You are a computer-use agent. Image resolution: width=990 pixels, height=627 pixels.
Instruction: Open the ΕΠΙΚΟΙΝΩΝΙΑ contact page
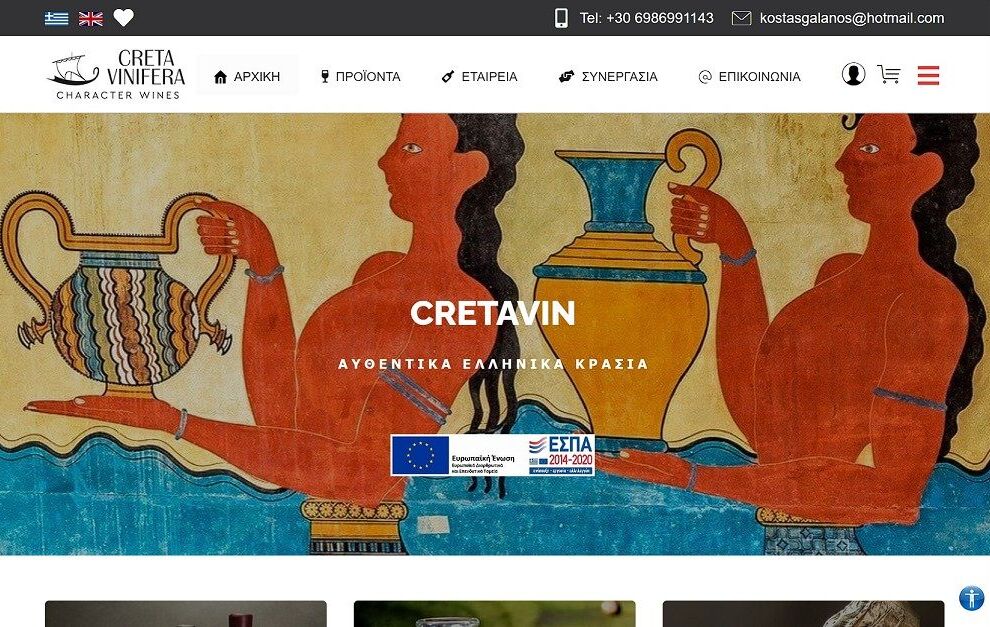pos(749,76)
